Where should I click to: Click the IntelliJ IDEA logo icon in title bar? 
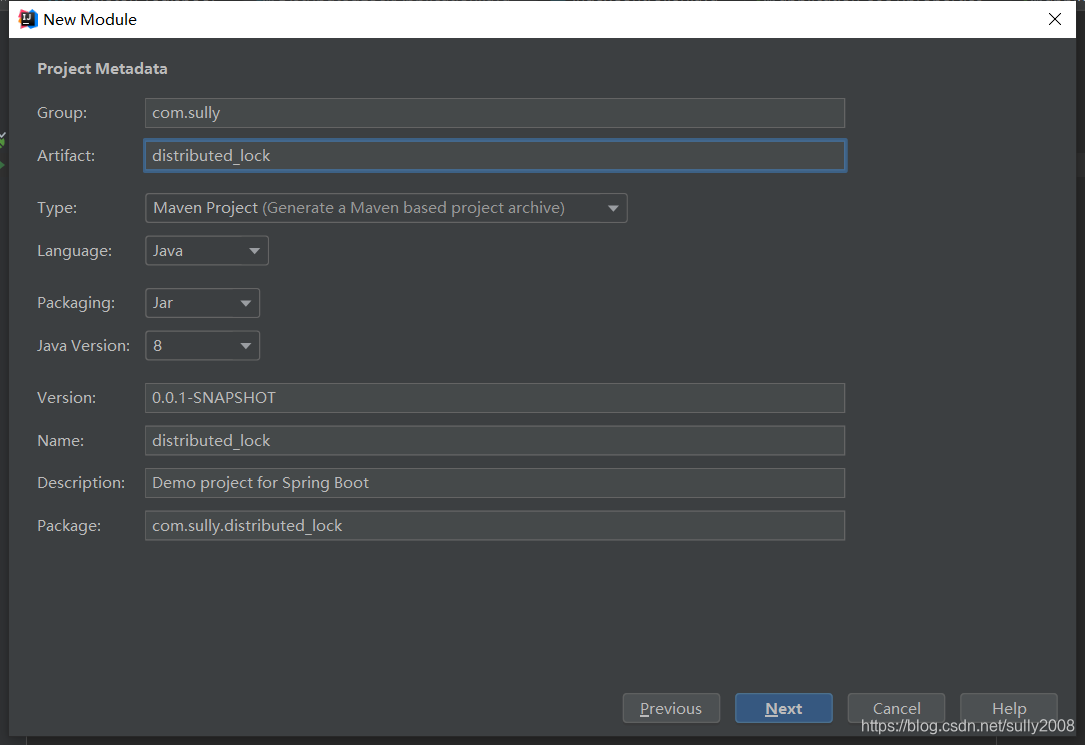[x=28, y=19]
